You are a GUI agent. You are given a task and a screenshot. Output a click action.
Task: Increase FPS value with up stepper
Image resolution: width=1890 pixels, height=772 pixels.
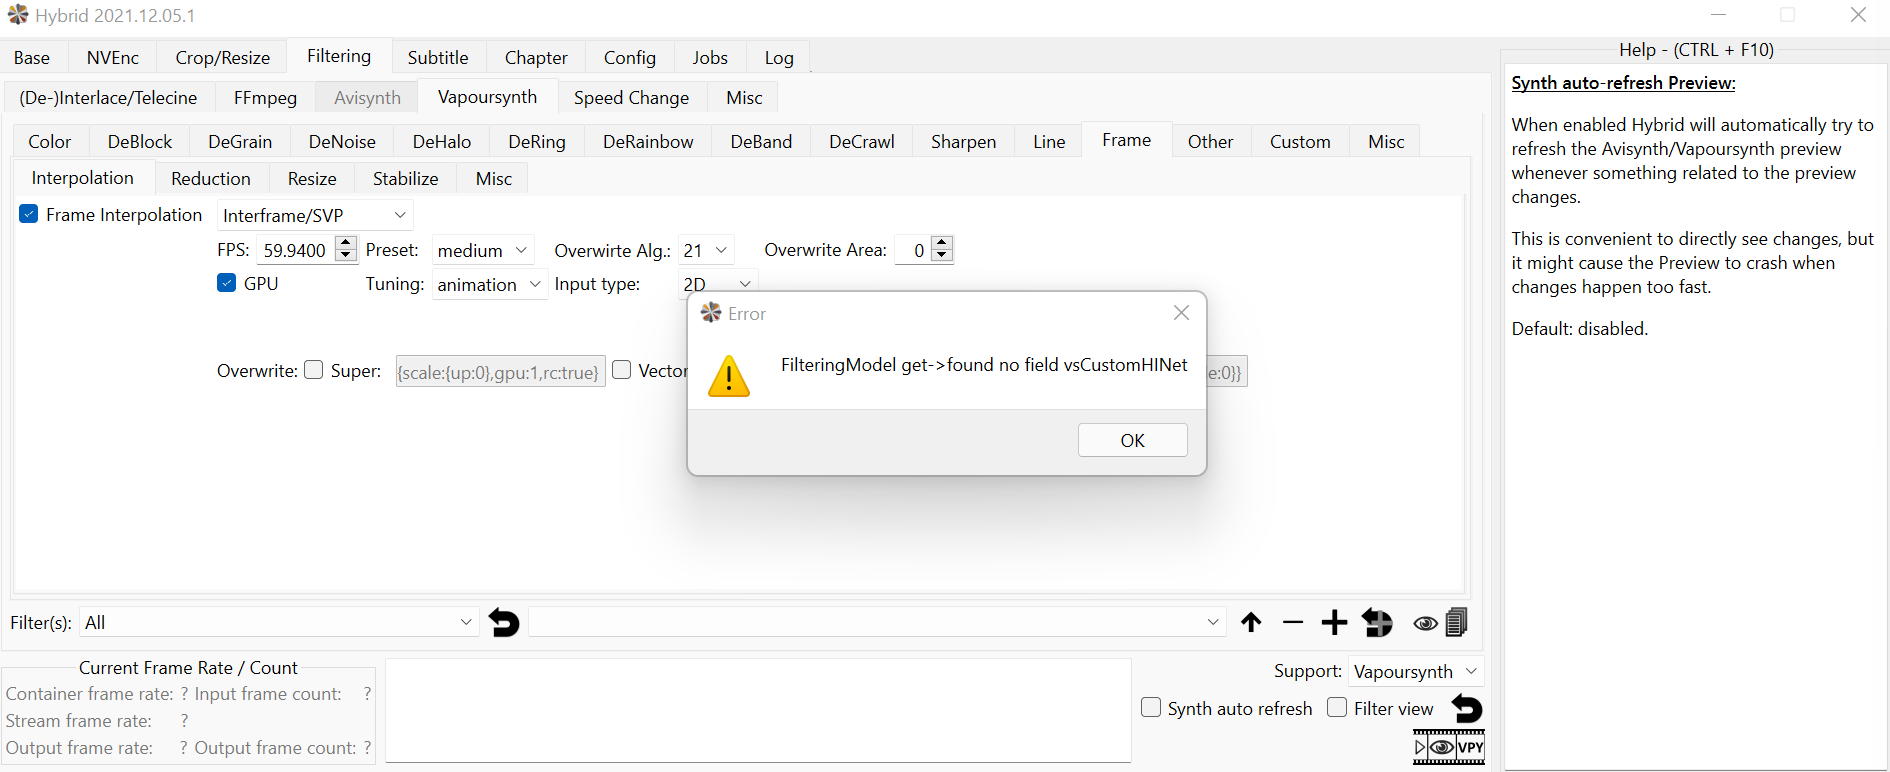point(346,243)
